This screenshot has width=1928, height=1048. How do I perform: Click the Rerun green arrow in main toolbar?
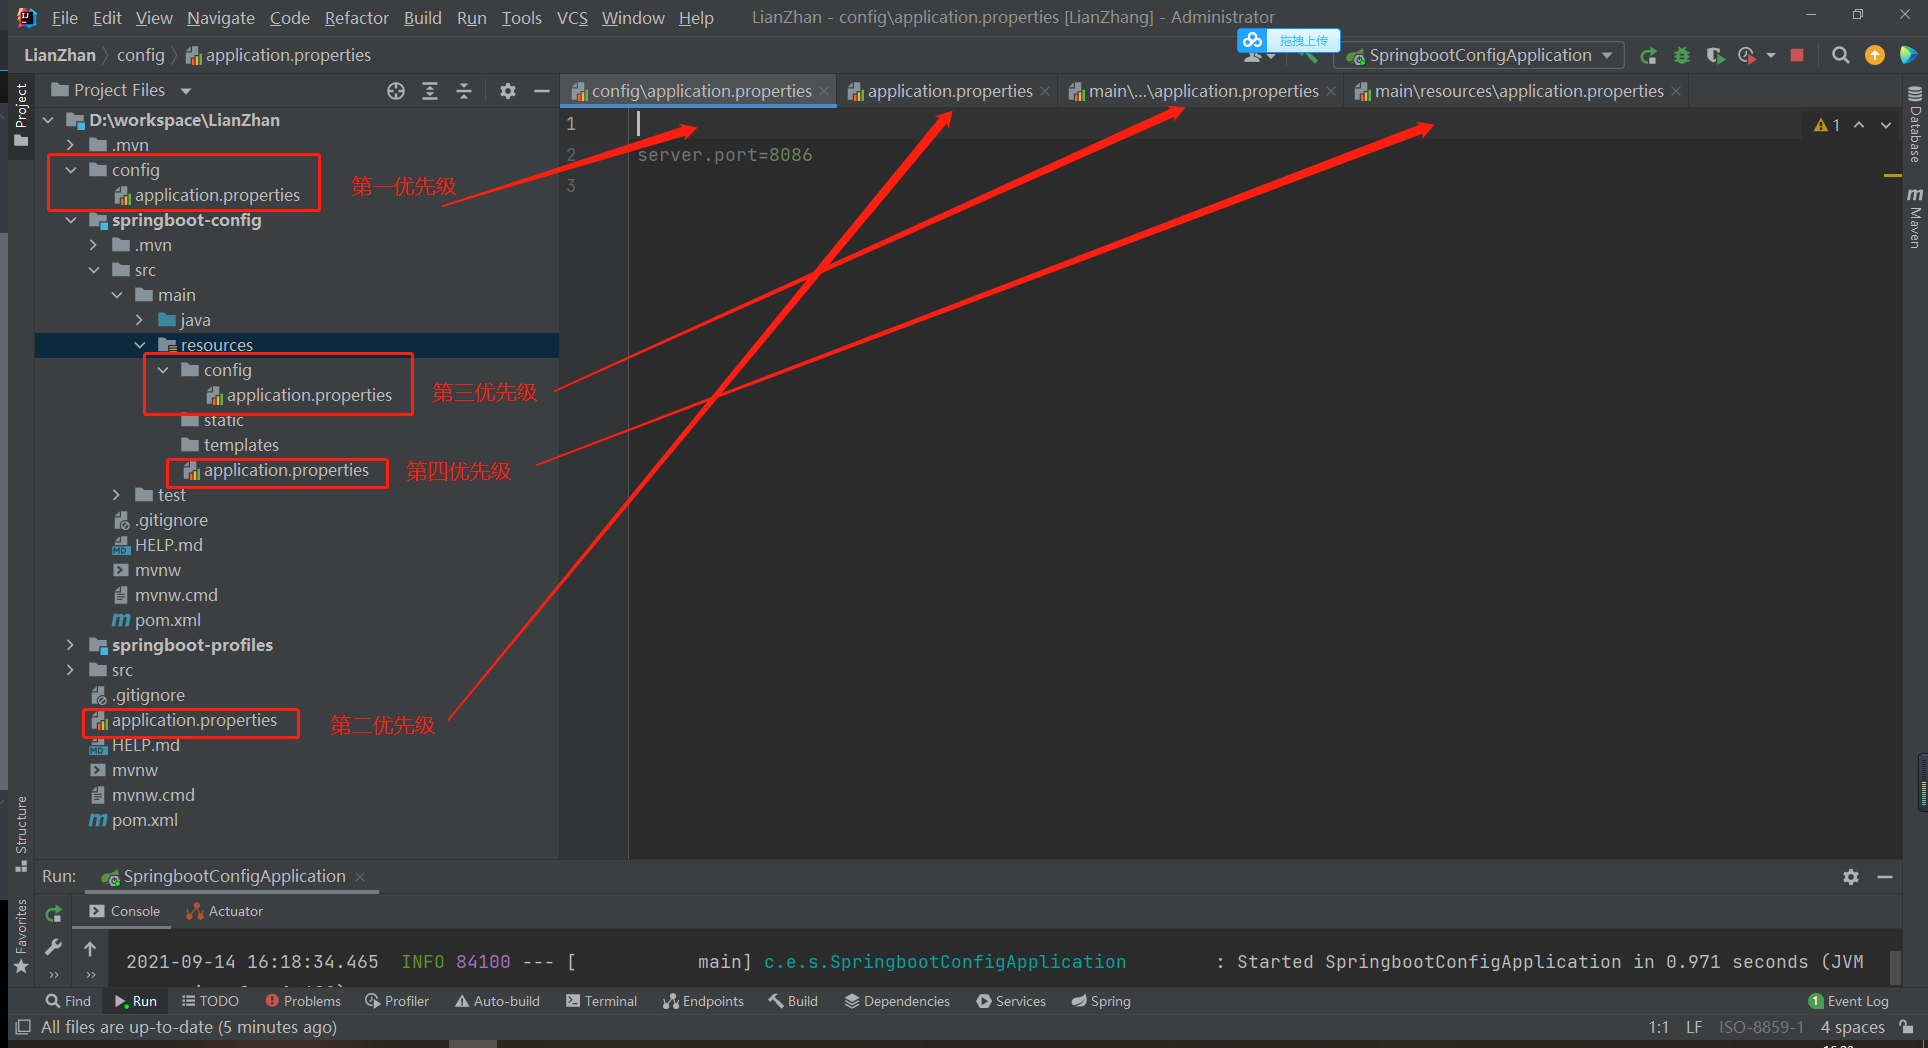[1649, 56]
